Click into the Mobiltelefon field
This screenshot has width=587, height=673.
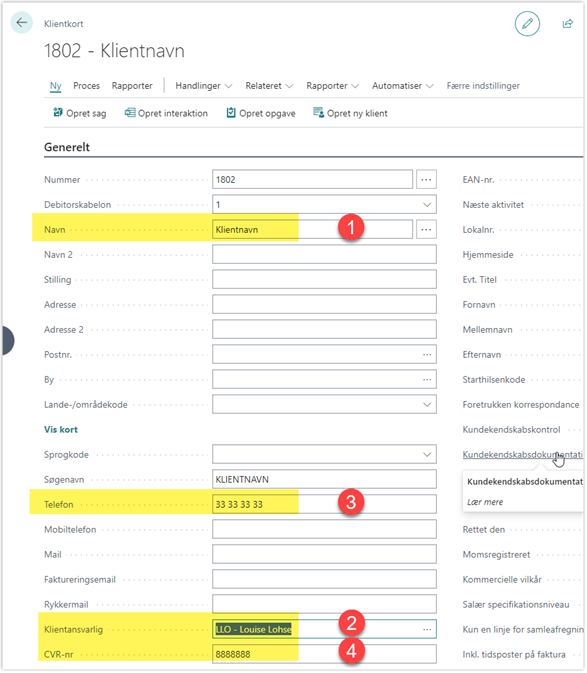pyautogui.click(x=324, y=529)
